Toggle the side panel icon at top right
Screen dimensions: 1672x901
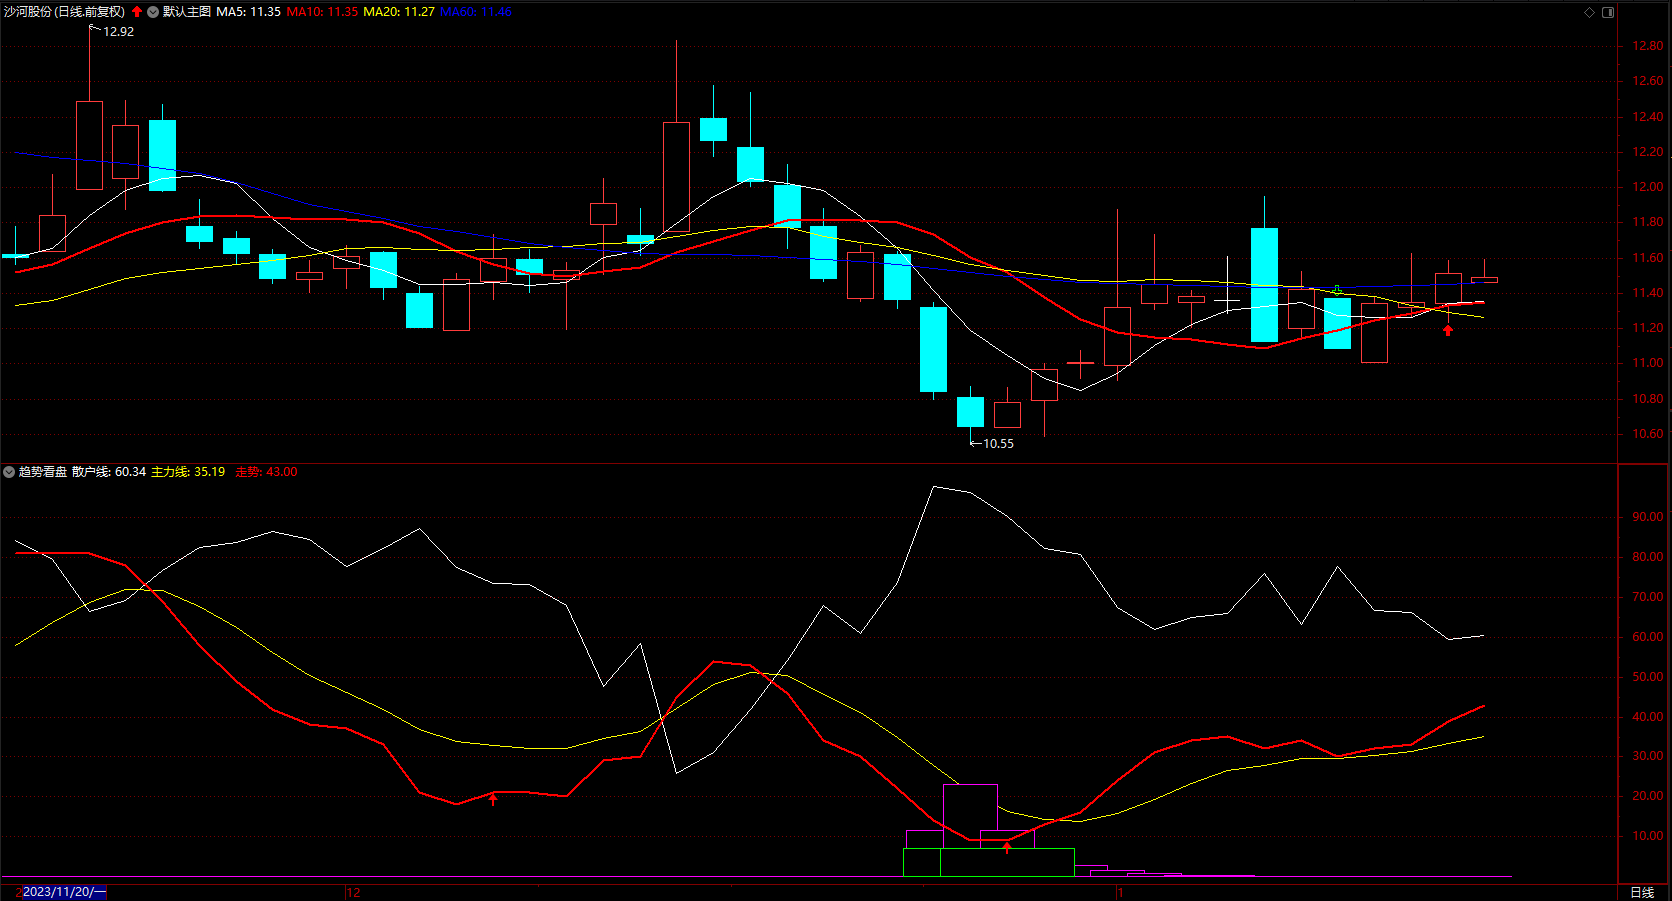click(x=1608, y=12)
